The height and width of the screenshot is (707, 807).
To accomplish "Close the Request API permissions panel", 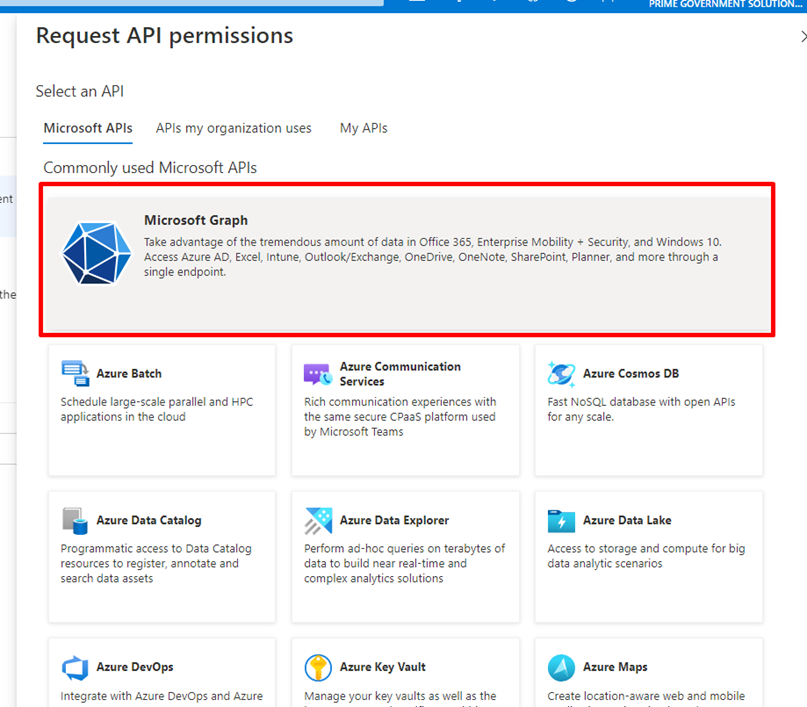I will point(803,37).
